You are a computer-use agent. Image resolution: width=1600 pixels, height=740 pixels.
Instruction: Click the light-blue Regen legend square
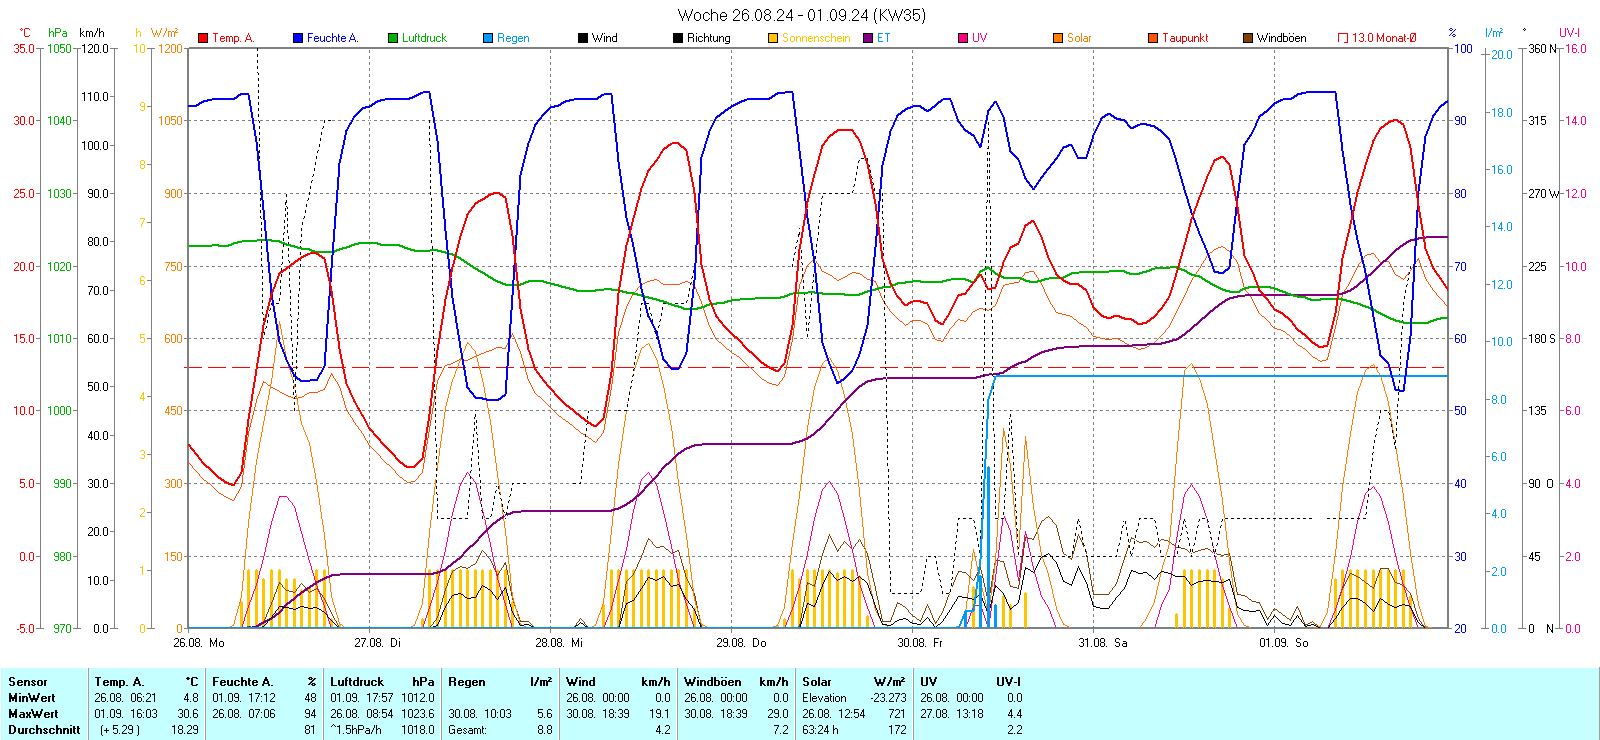488,38
